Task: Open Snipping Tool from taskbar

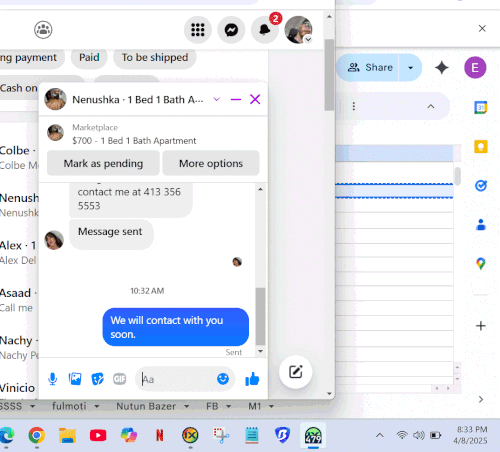Action: point(221,435)
